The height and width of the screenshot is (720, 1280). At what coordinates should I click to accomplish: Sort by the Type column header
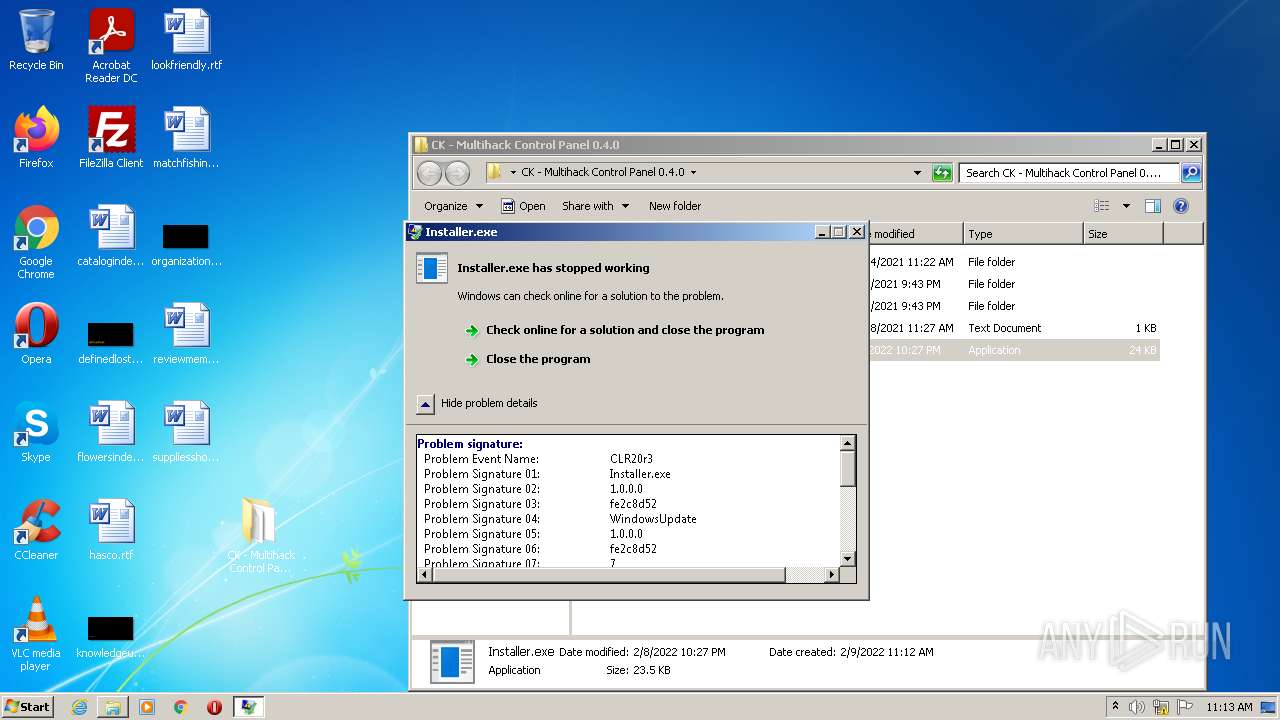pos(1023,234)
